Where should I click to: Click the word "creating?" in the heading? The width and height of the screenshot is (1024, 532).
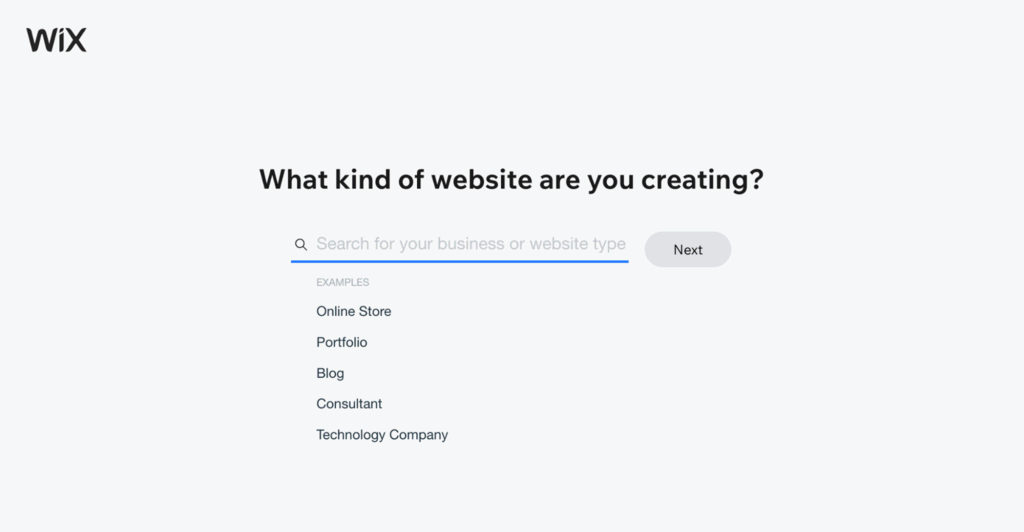(x=702, y=180)
